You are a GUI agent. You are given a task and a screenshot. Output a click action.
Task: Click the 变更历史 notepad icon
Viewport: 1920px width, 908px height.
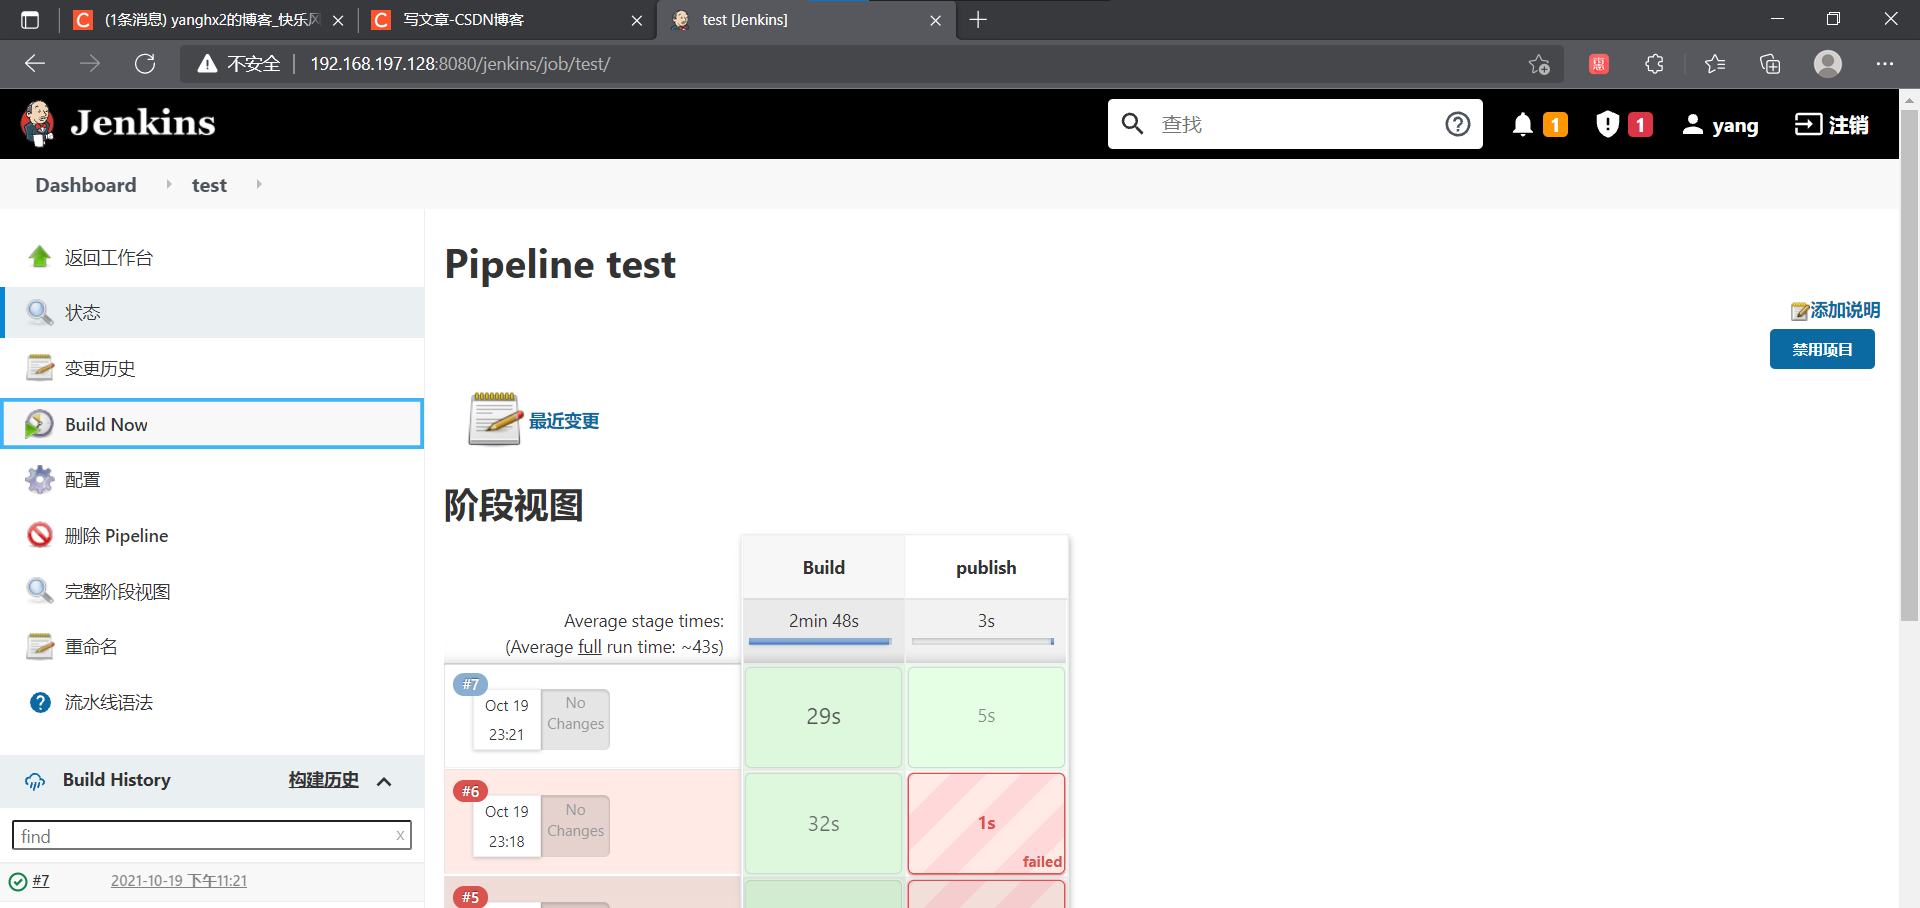(39, 368)
